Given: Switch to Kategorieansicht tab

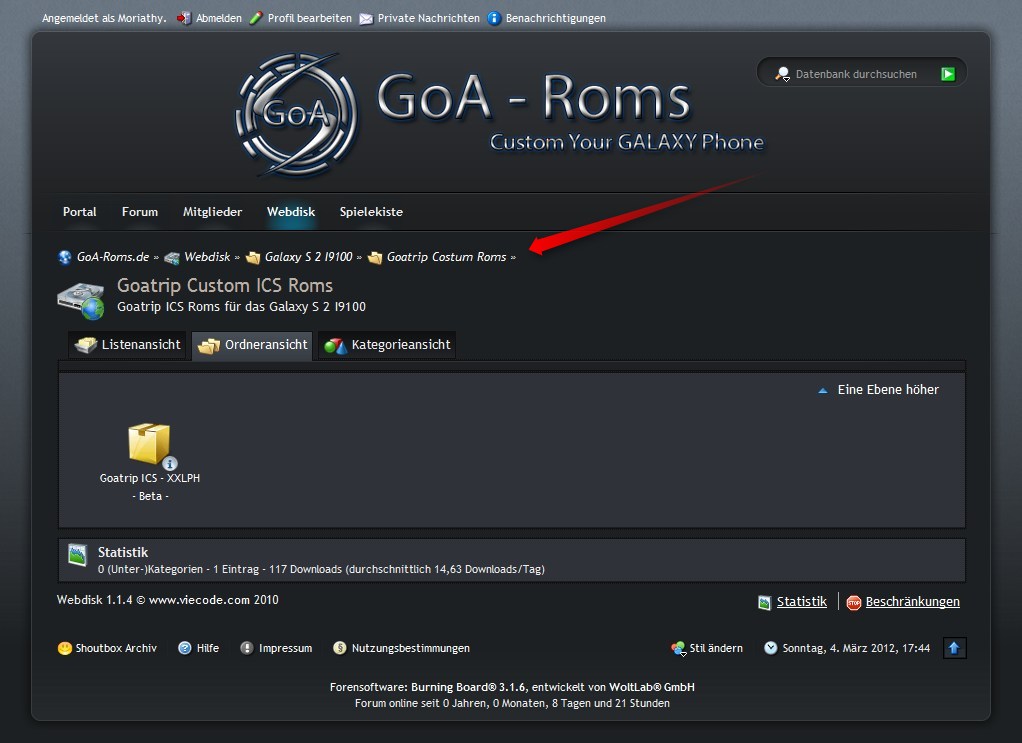Looking at the screenshot, I should (x=388, y=345).
